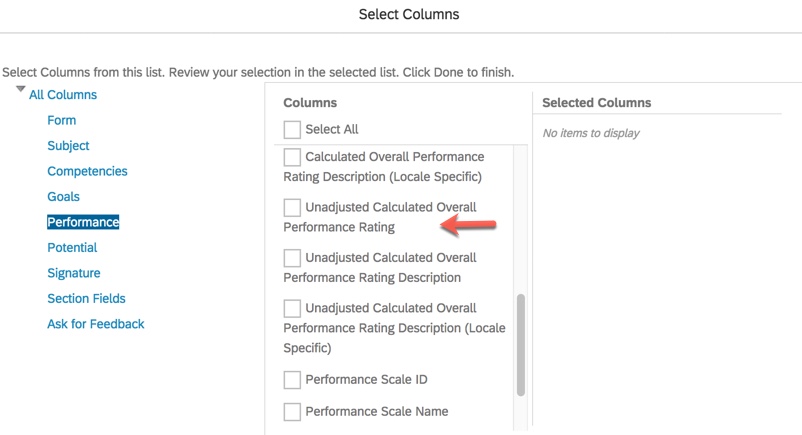Viewport: 802px width, 435px height.
Task: Click the Selected Columns header
Action: (x=596, y=103)
